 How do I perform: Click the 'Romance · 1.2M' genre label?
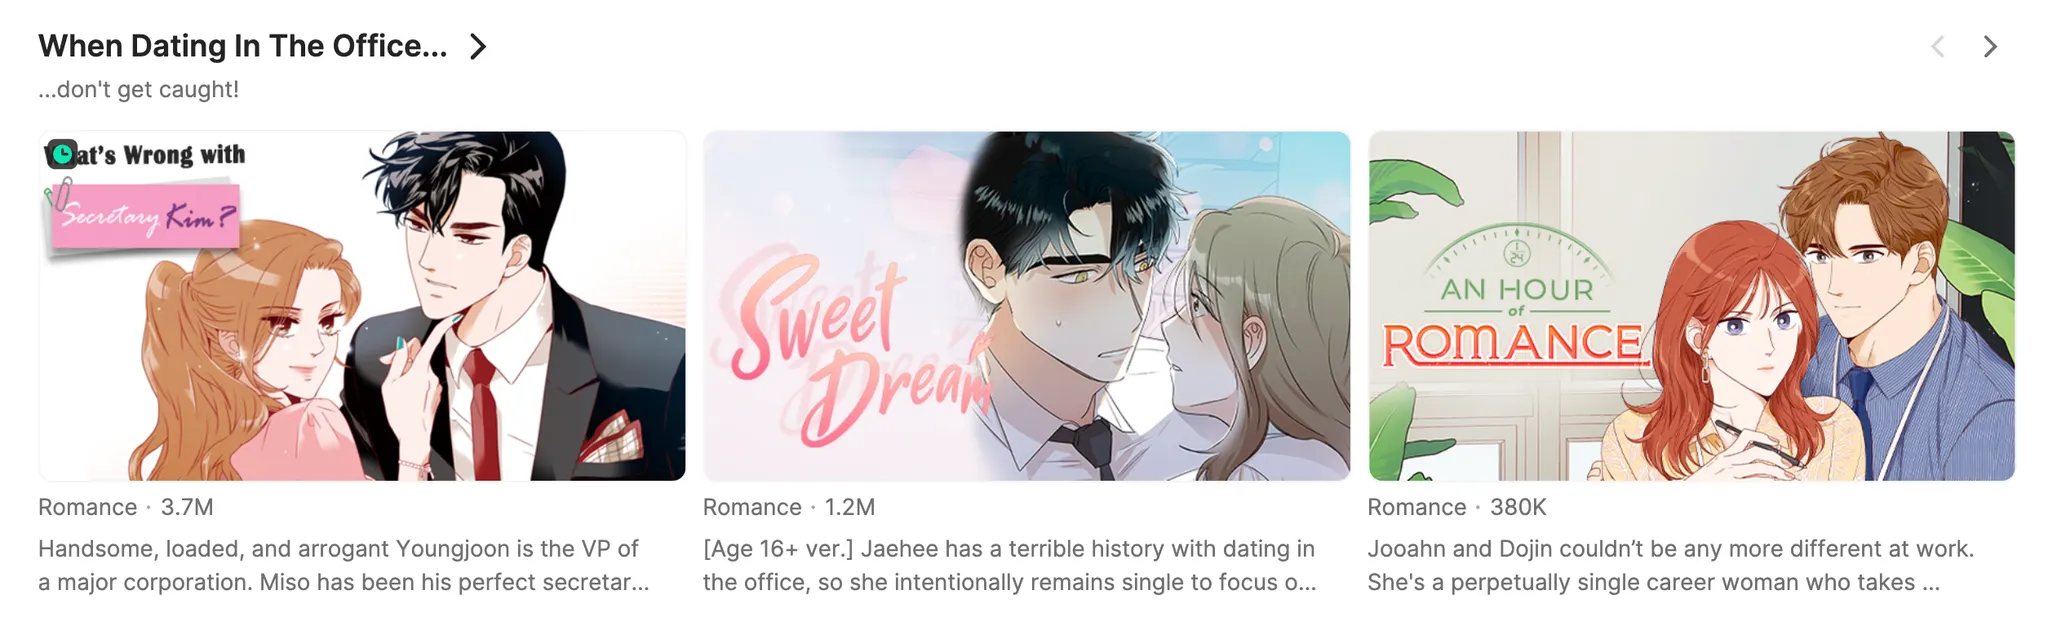tap(789, 507)
